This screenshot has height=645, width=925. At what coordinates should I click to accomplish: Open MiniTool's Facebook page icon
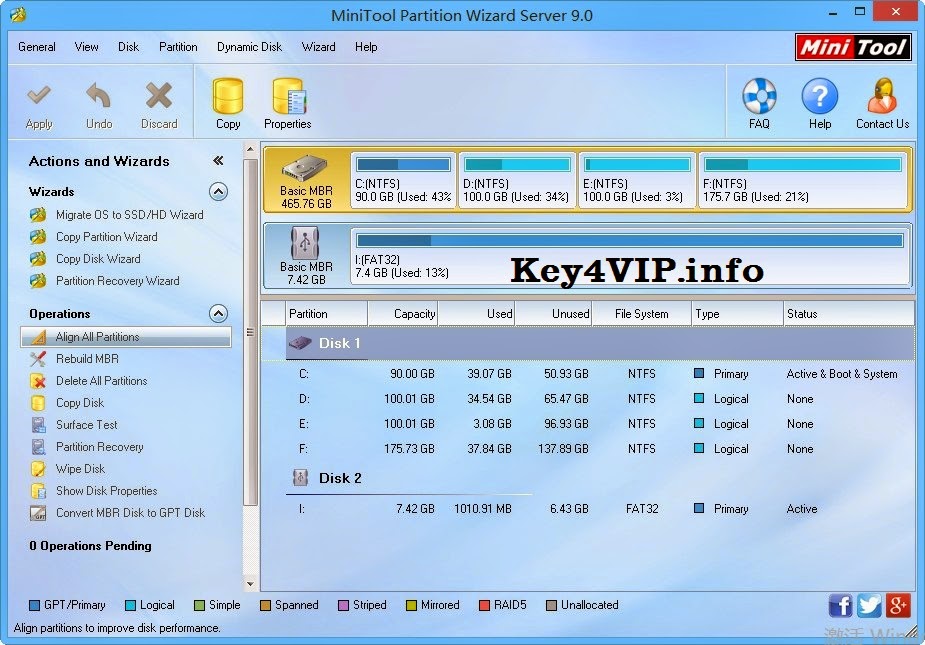[840, 605]
